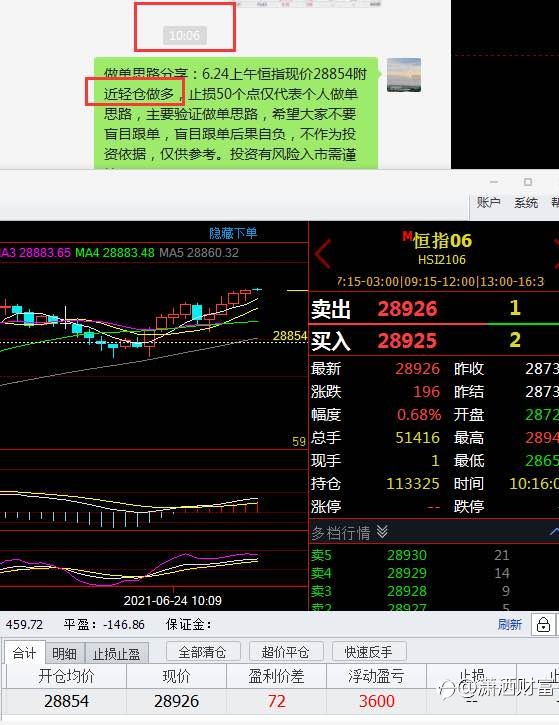Open the 系统 menu
559x725 pixels.
526,203
